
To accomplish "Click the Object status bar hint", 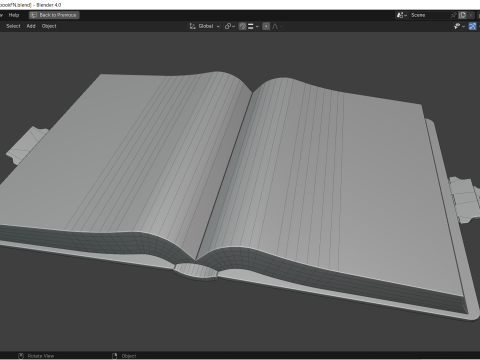I will tap(129, 356).
